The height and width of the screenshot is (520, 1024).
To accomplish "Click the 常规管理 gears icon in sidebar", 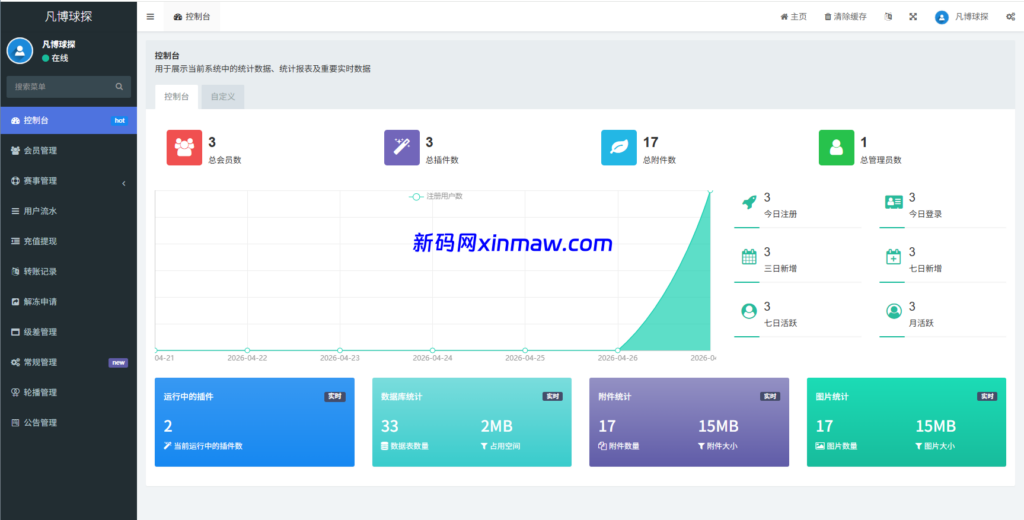I will pyautogui.click(x=15, y=363).
